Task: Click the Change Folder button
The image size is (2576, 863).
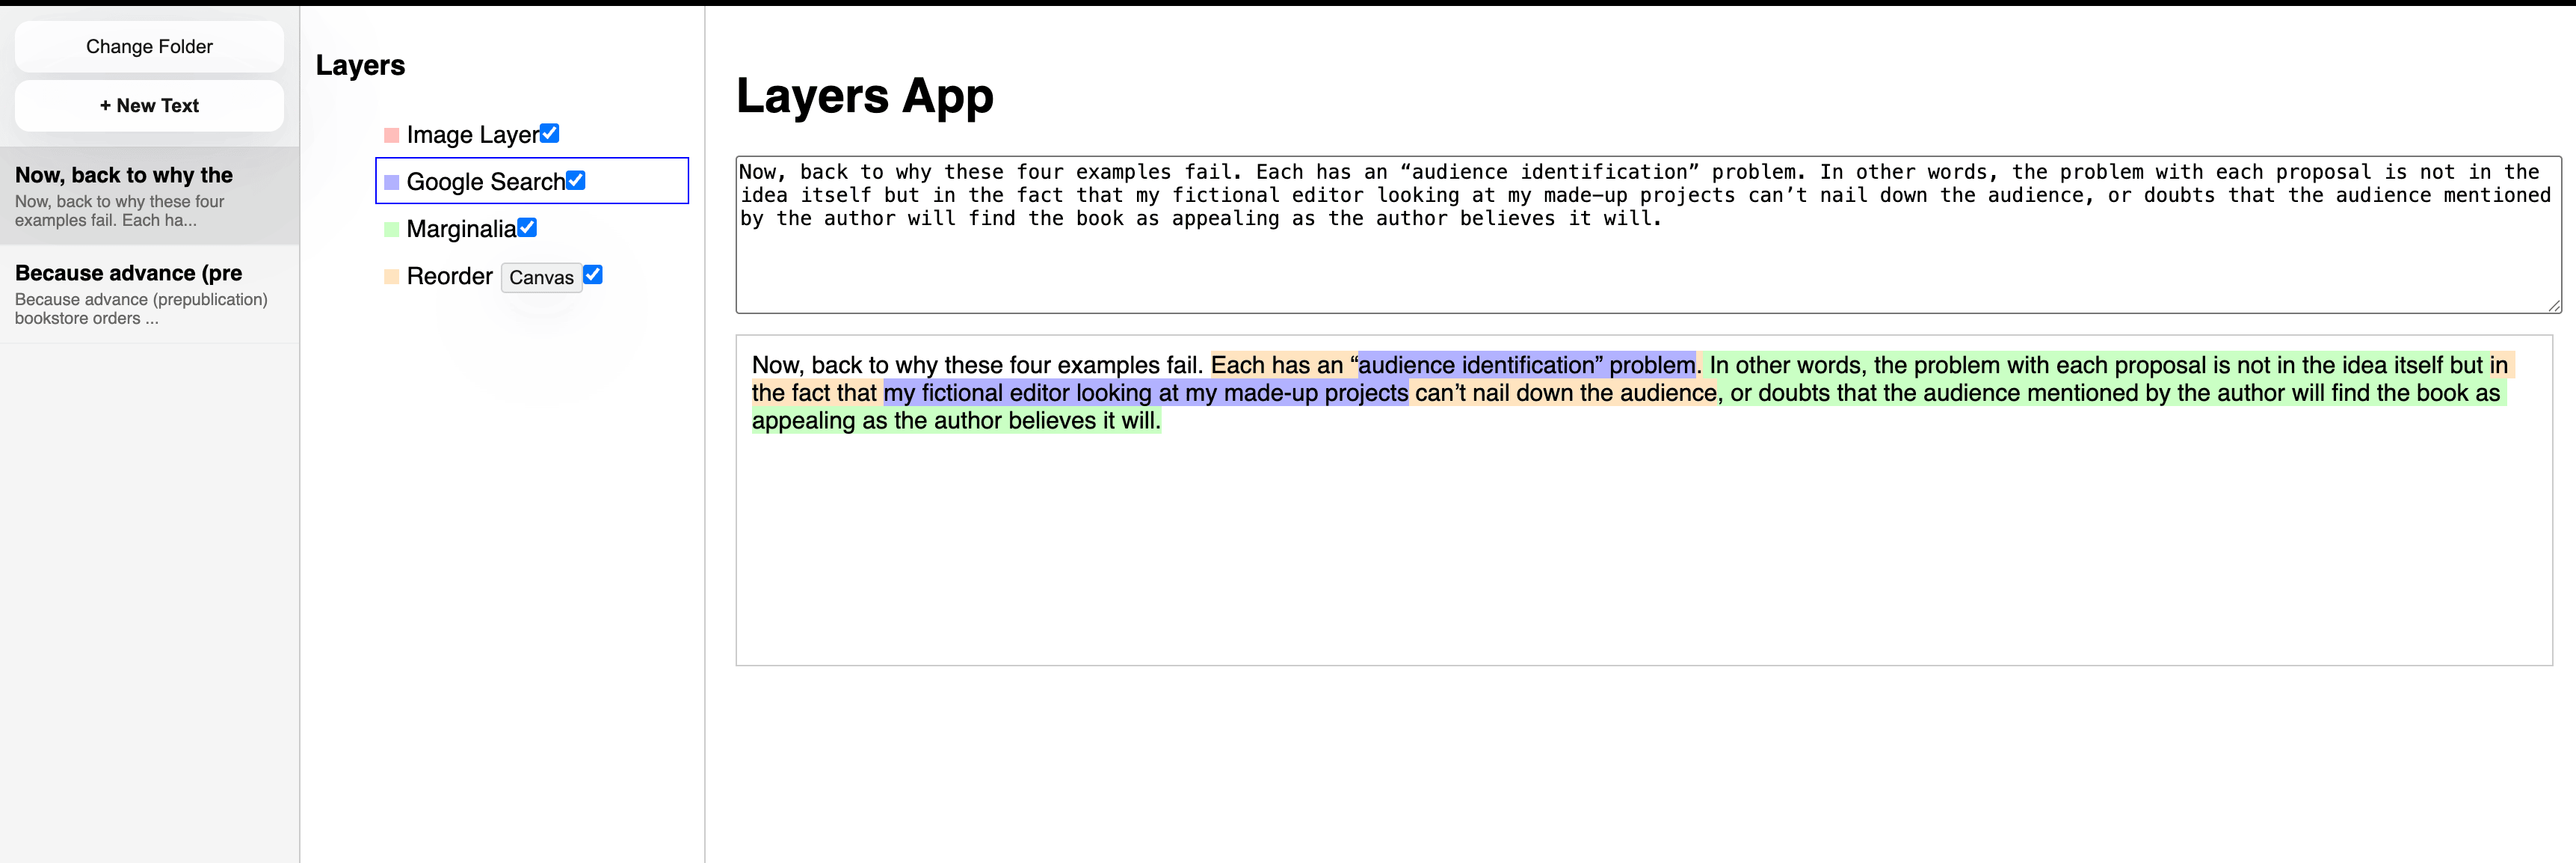Action: (x=149, y=46)
